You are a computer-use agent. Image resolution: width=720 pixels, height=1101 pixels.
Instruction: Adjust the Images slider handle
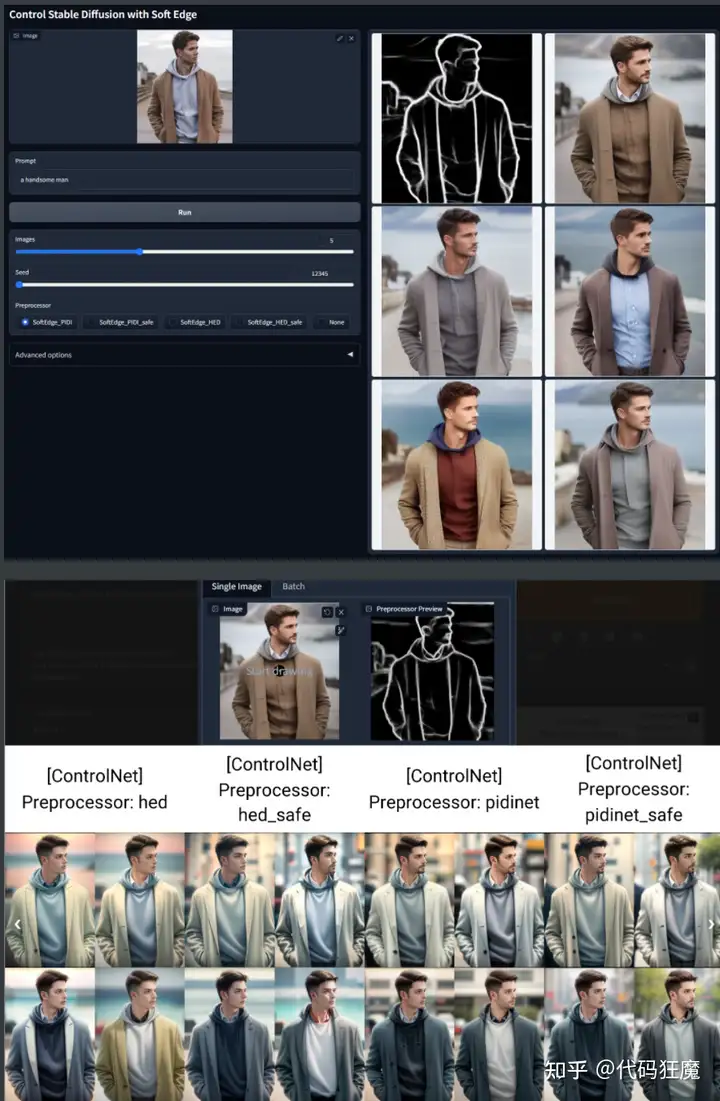point(140,251)
